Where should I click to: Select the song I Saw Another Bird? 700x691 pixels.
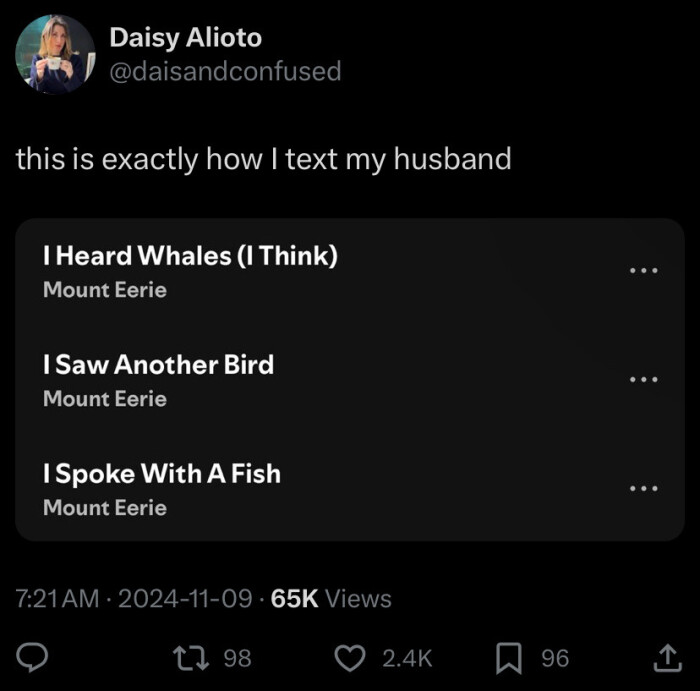(159, 365)
